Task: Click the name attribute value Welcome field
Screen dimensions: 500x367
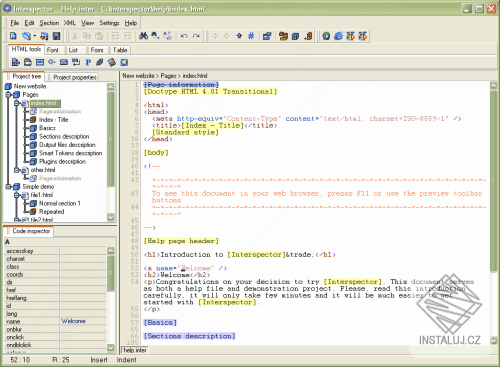Action: coord(83,321)
